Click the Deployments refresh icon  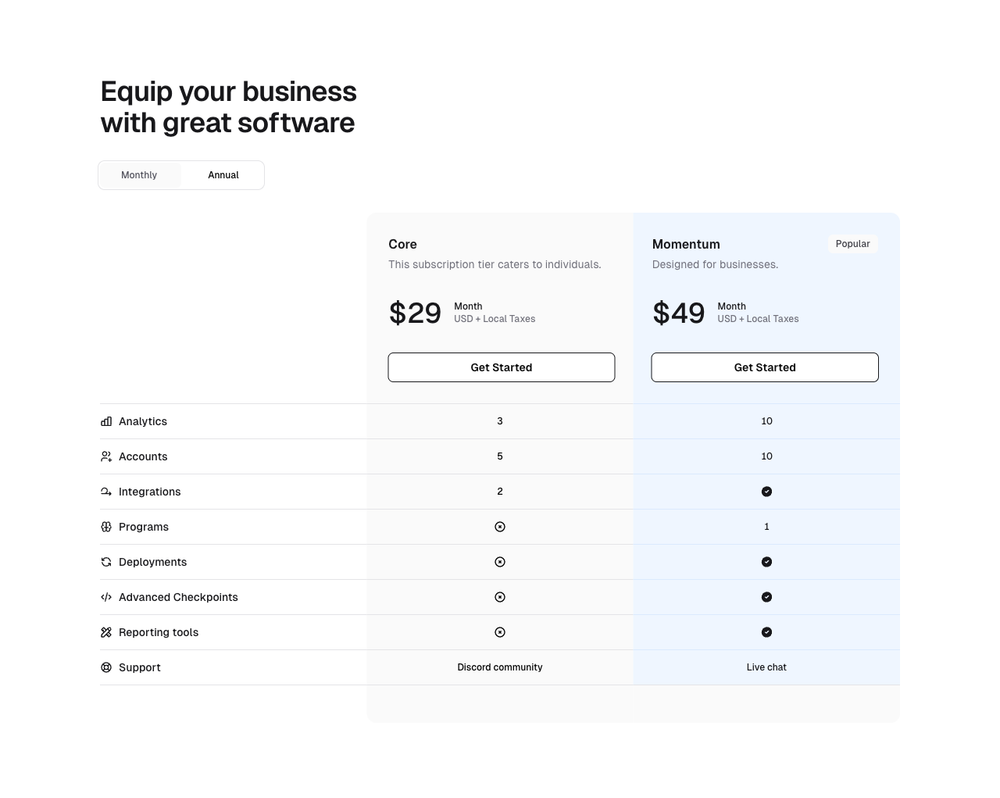point(106,562)
